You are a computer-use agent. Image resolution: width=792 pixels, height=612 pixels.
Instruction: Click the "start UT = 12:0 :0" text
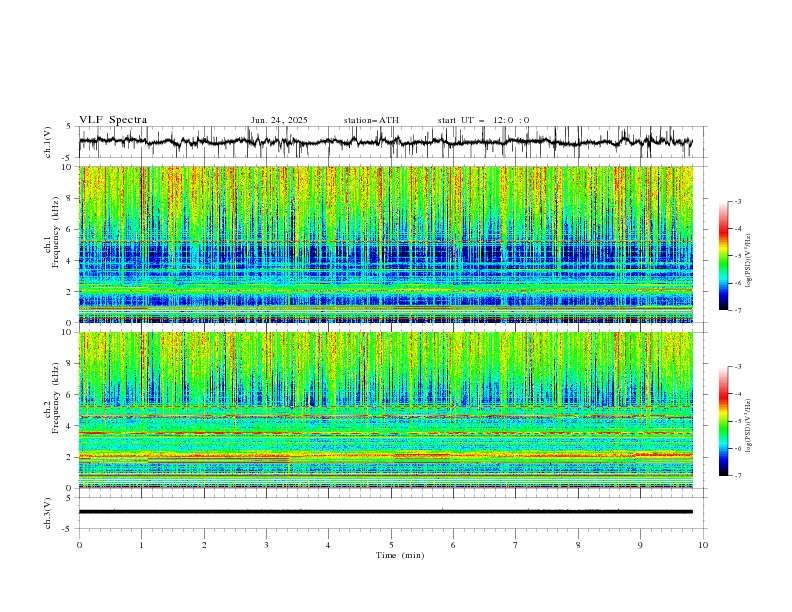tap(483, 120)
